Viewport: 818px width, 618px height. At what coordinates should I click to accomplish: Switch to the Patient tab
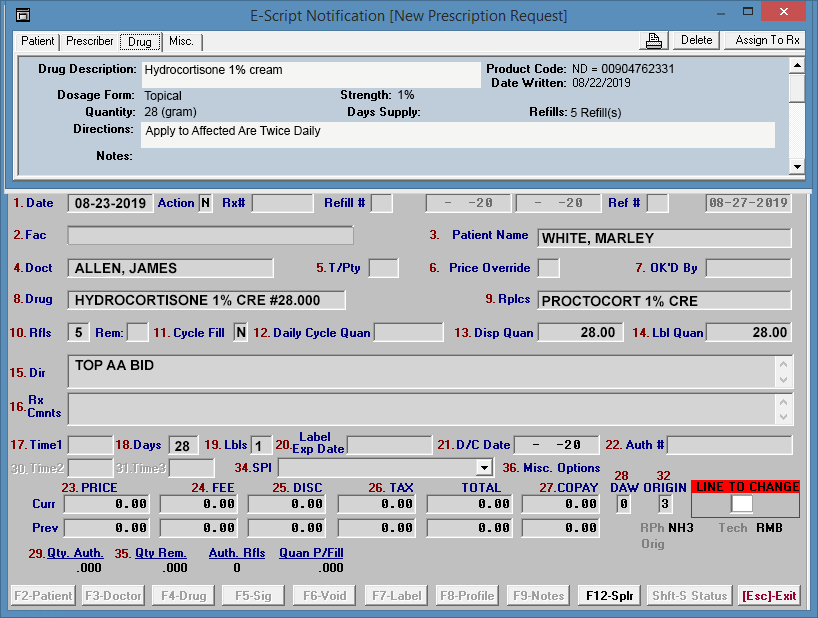38,41
